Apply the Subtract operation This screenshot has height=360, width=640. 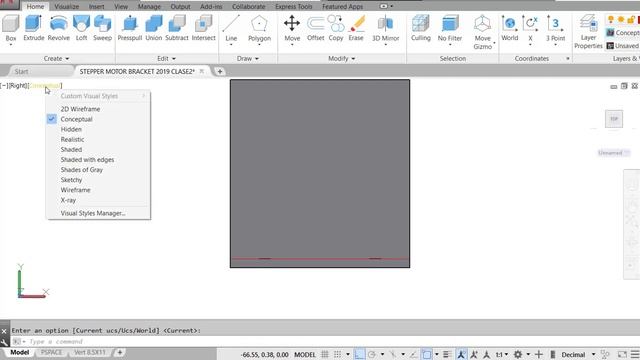(x=177, y=28)
